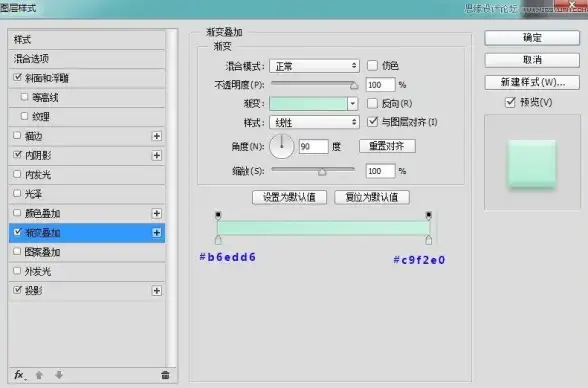Enable 外发光 outer glow checkbox
This screenshot has height=388, width=588.
pyautogui.click(x=17, y=271)
